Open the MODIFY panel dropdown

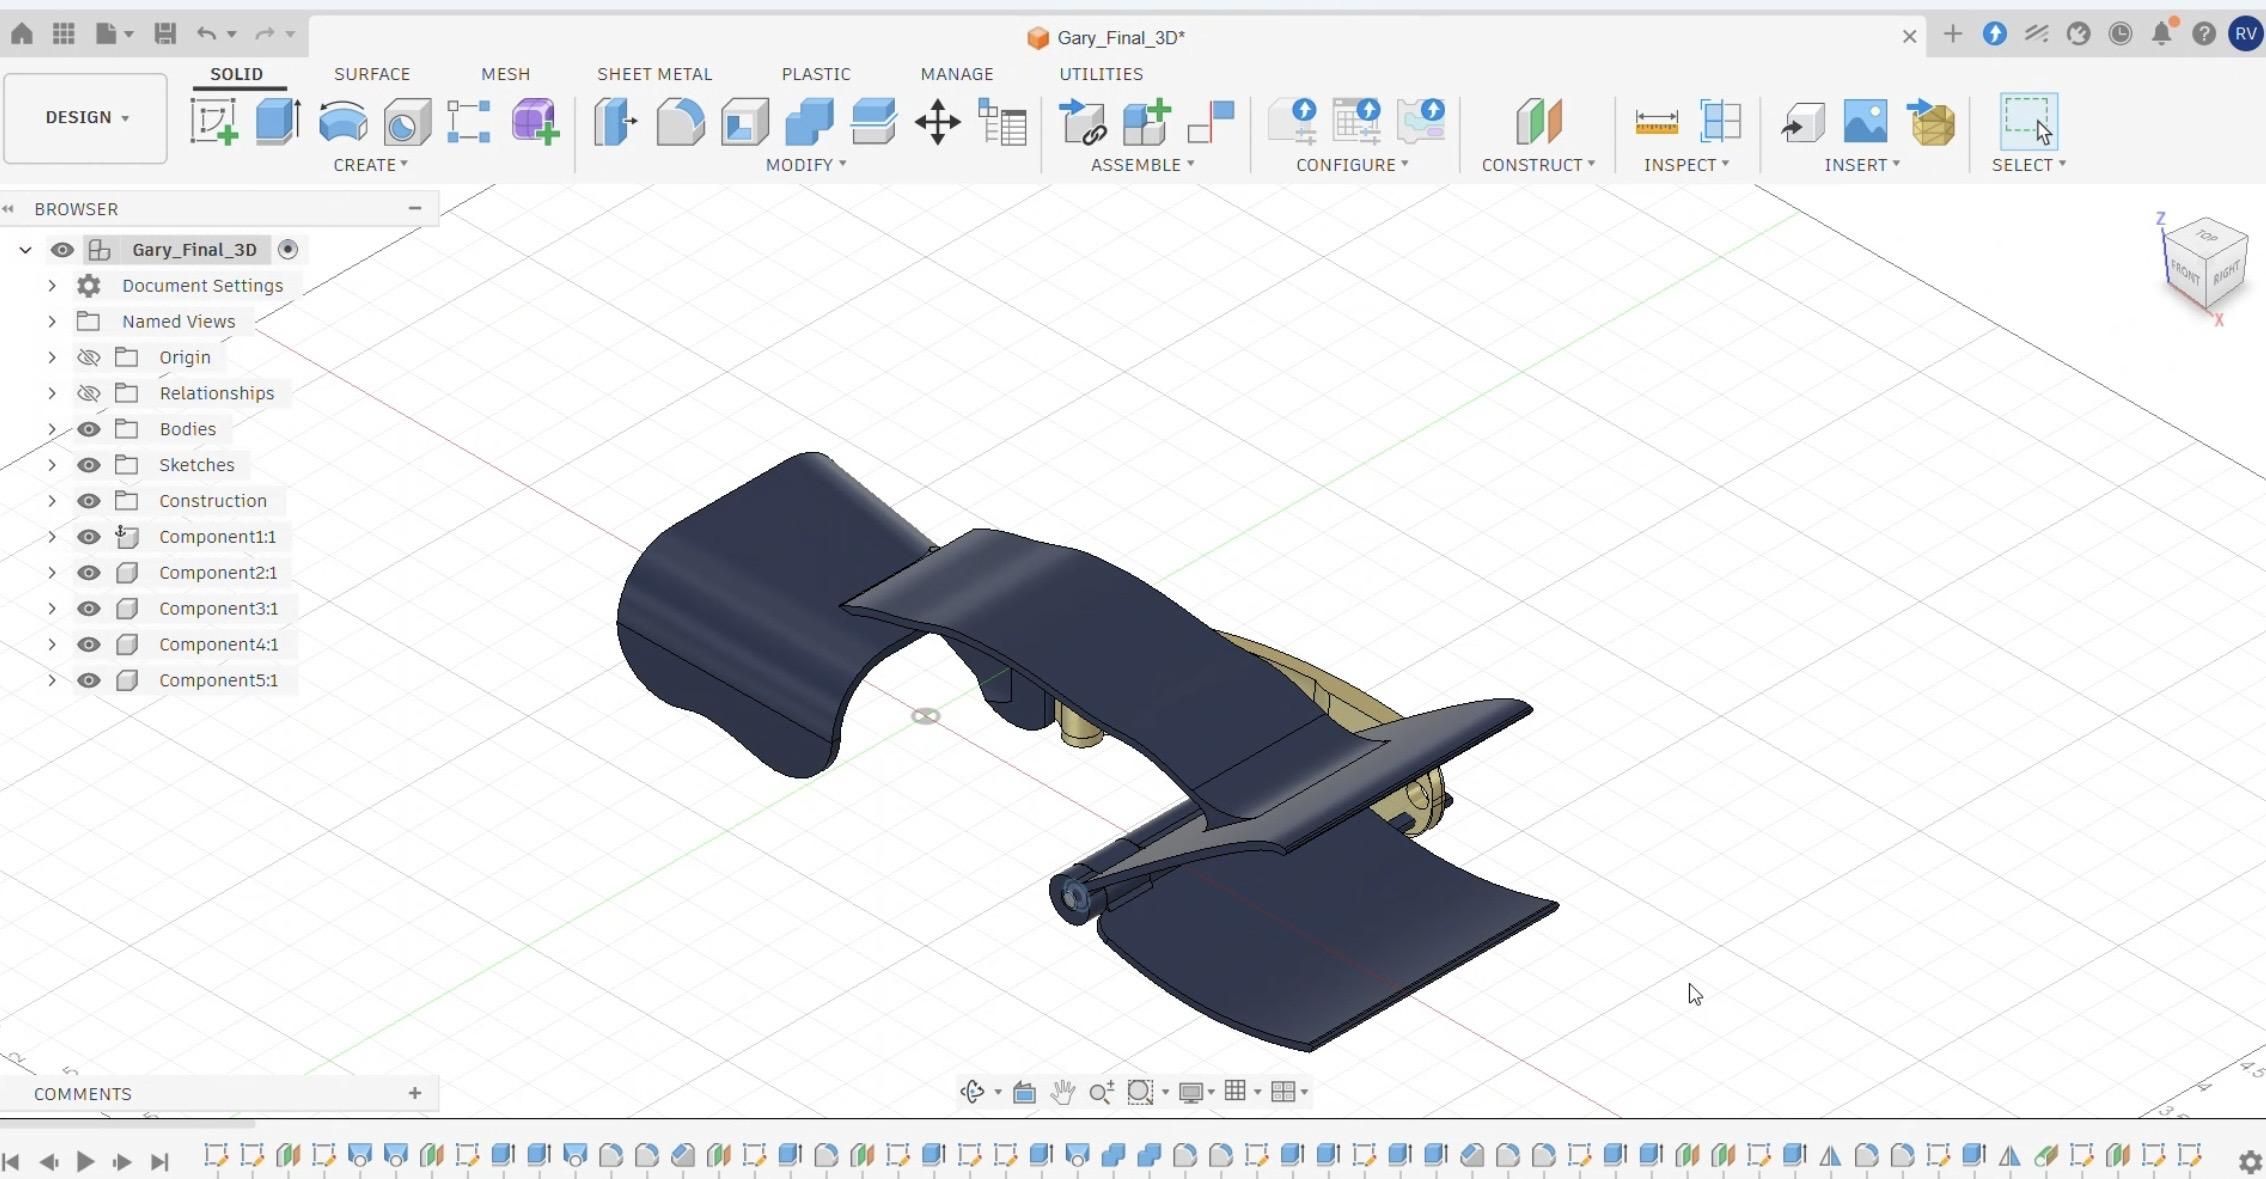point(806,165)
